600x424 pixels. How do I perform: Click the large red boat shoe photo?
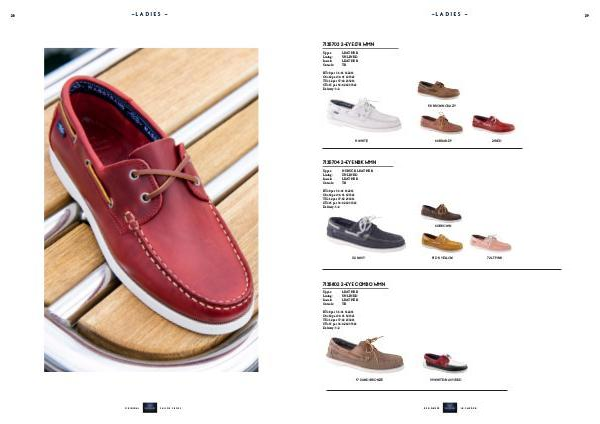coord(151,210)
